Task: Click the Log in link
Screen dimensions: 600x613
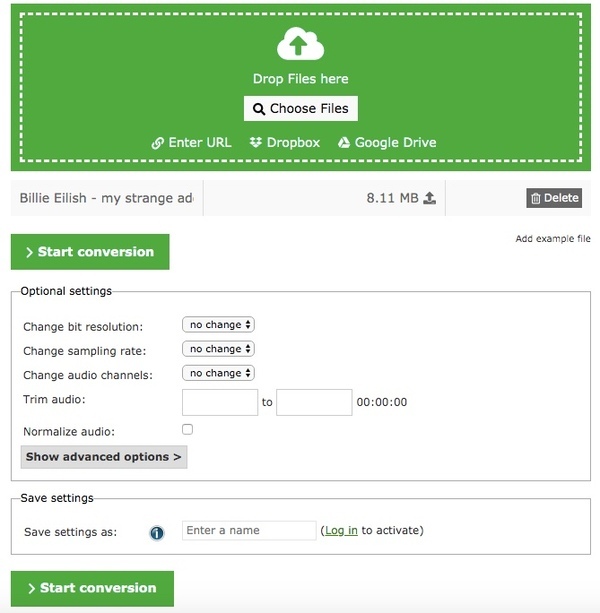Action: point(341,530)
